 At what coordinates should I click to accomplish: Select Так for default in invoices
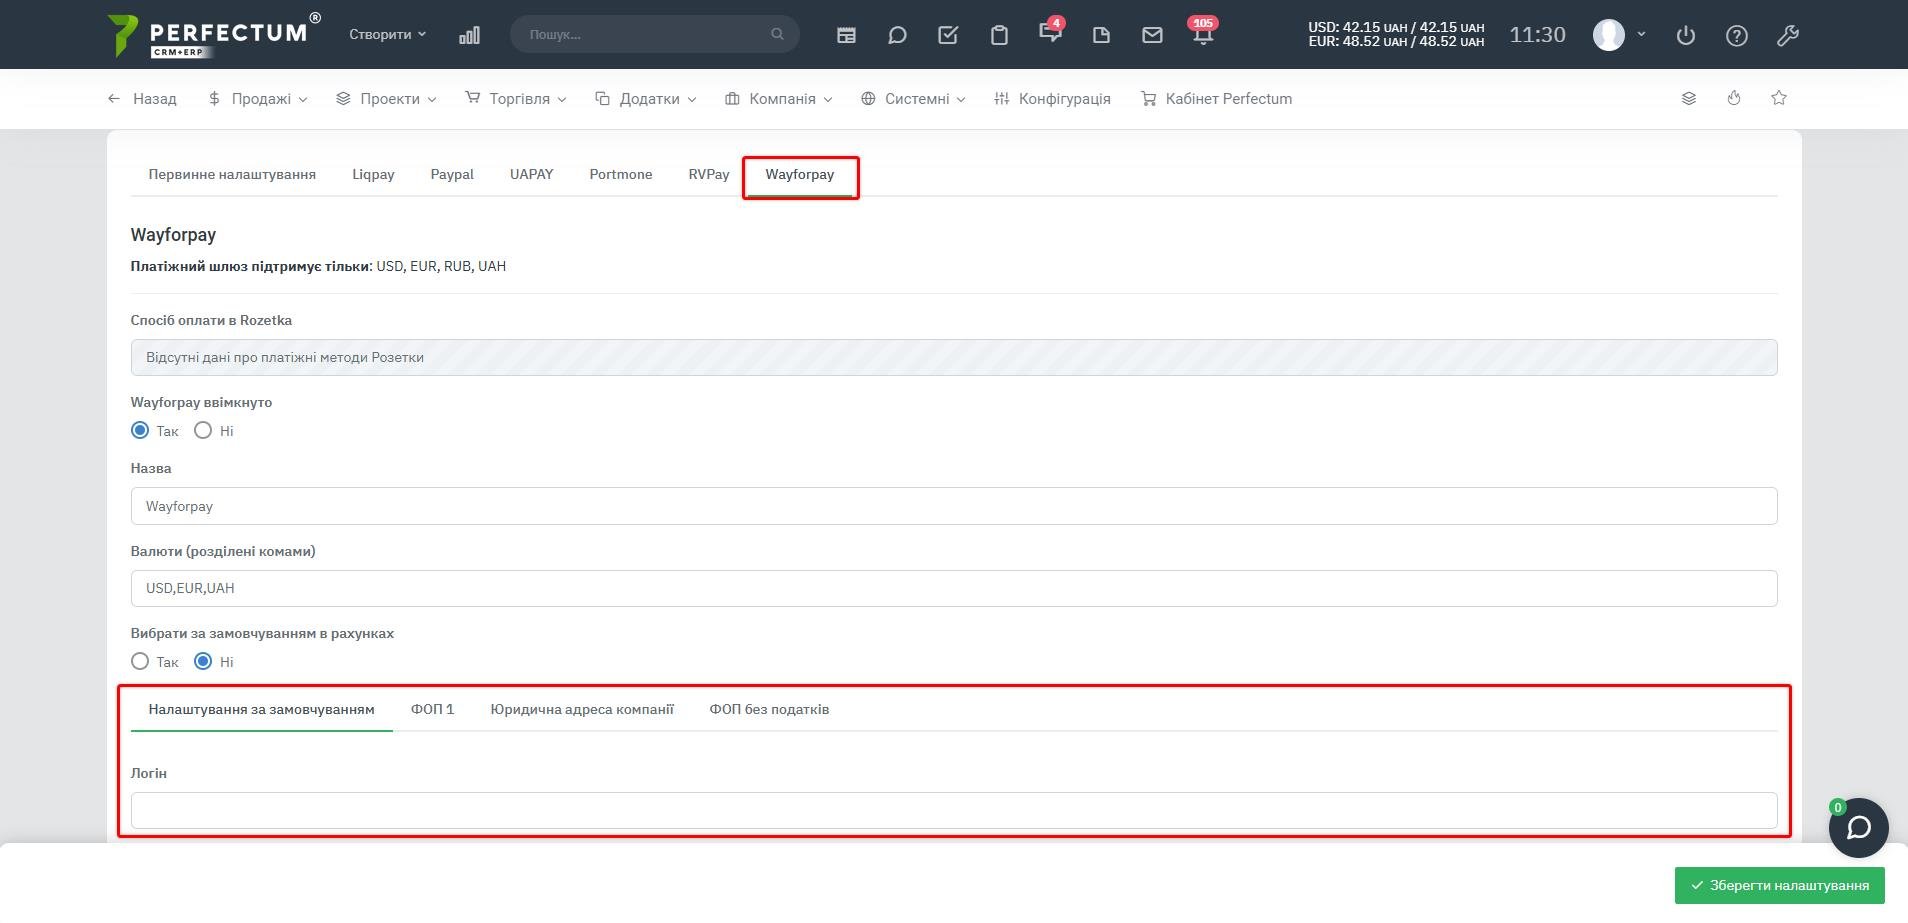tap(140, 662)
